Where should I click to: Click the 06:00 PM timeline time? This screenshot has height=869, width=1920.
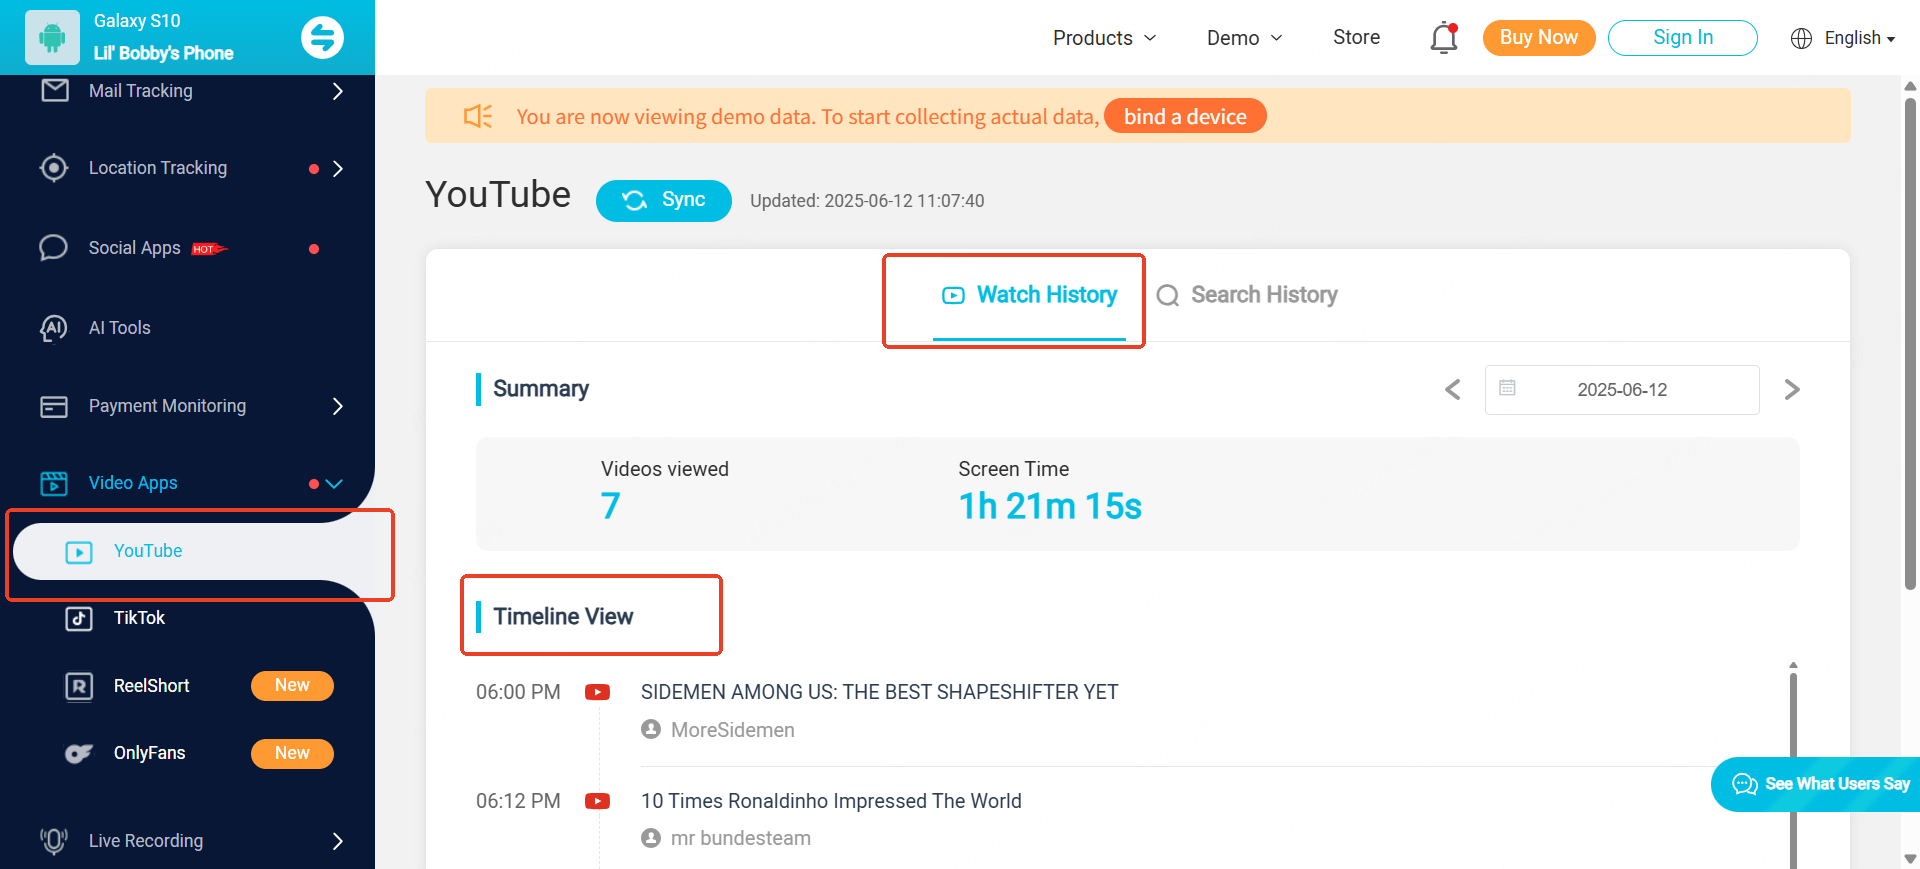[x=518, y=692]
